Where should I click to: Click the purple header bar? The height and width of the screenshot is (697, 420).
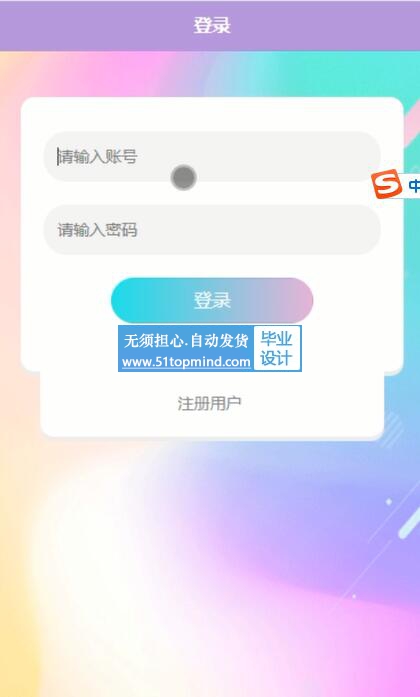210,26
